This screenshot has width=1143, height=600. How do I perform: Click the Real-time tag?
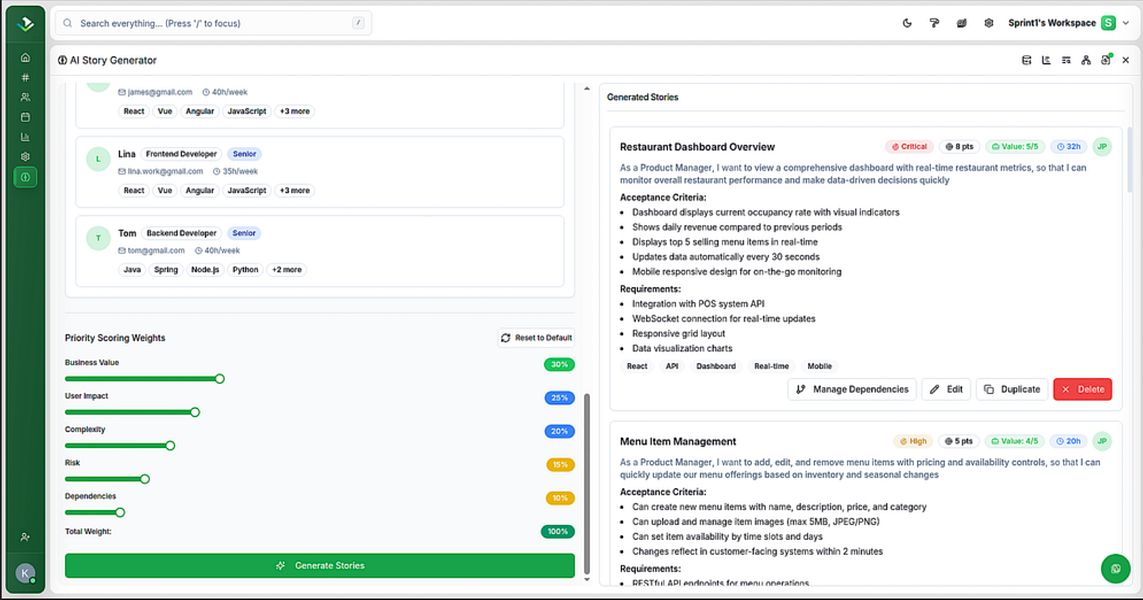pos(771,367)
